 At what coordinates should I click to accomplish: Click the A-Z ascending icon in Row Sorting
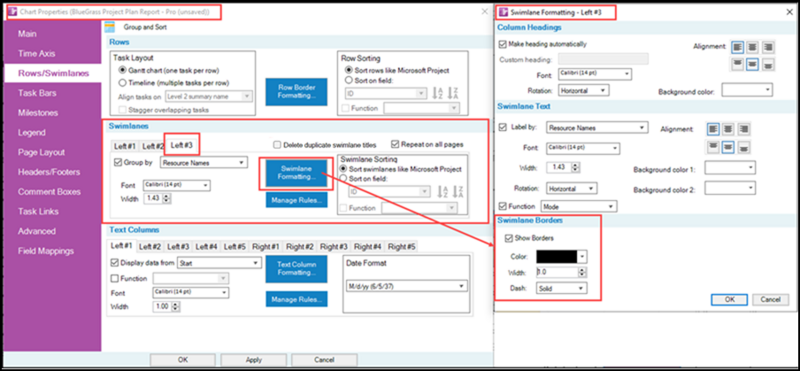[x=437, y=93]
